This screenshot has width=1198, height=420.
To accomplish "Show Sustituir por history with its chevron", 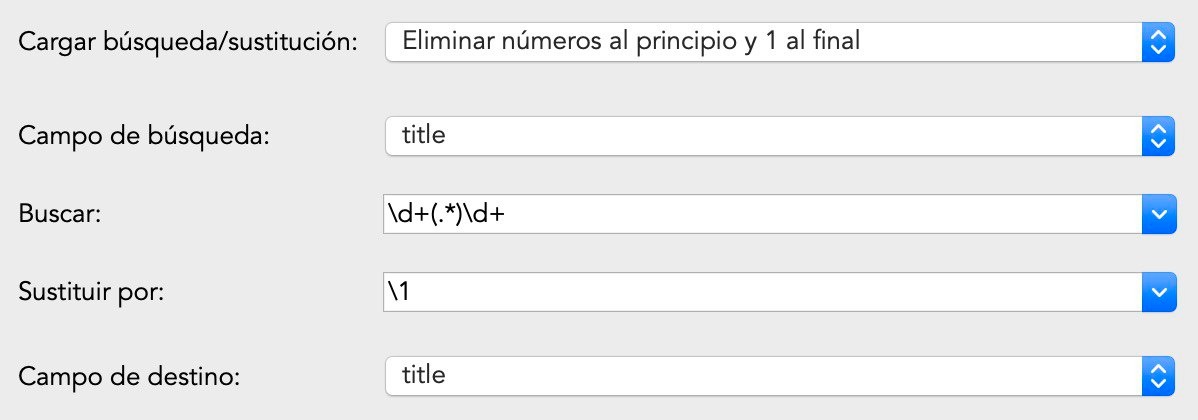I will pyautogui.click(x=1157, y=293).
